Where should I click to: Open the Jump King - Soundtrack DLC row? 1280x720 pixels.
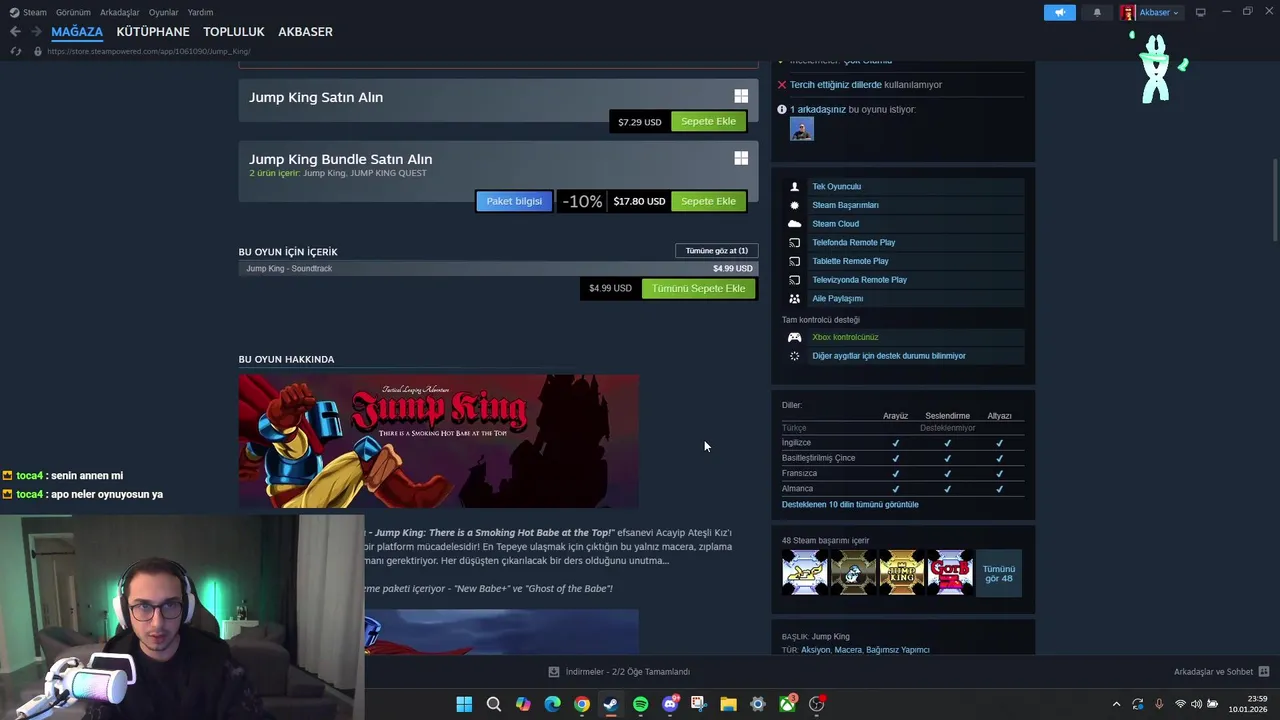click(x=498, y=268)
